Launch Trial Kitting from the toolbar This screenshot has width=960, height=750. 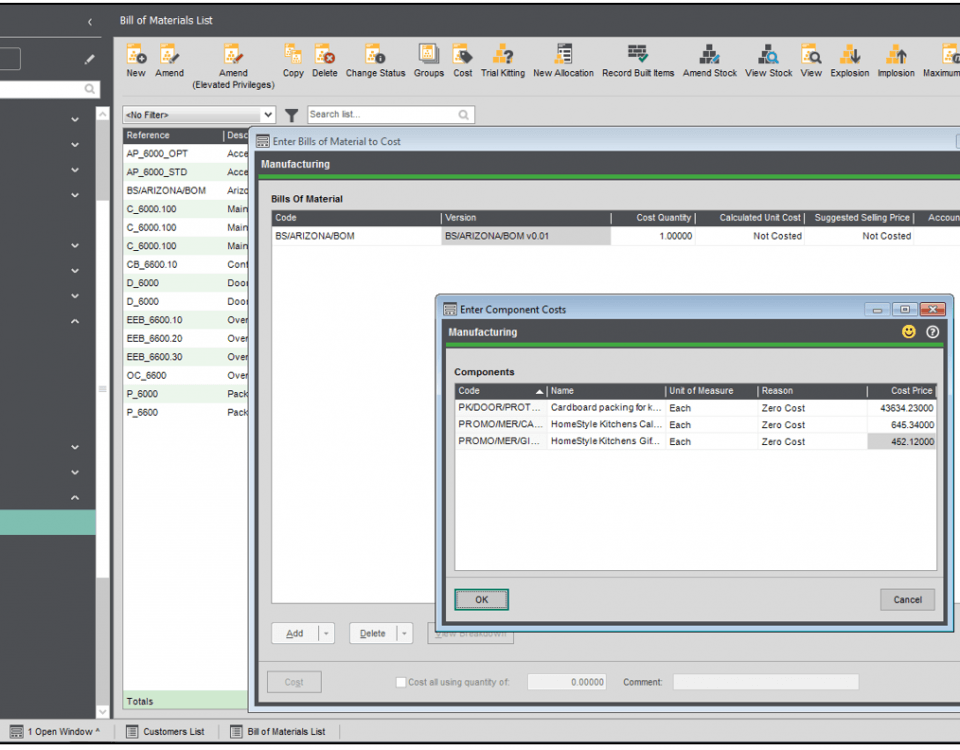coord(503,61)
